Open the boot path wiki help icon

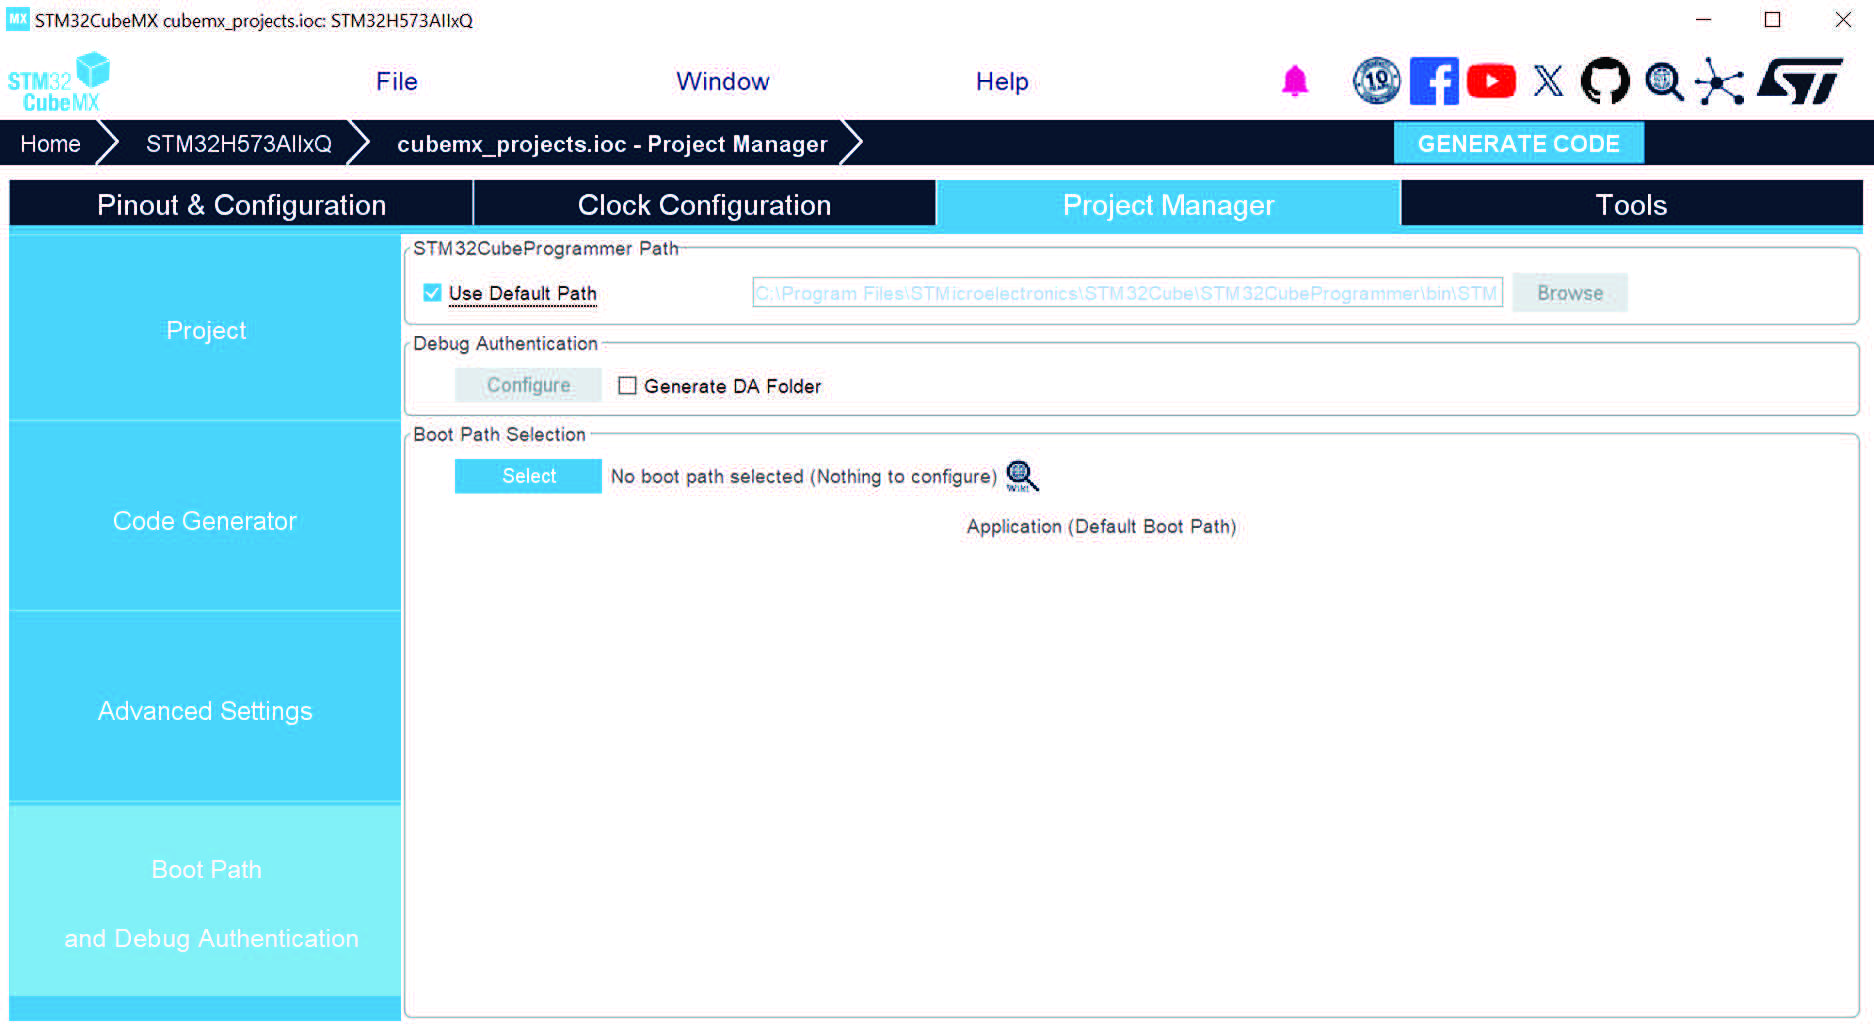tap(1022, 476)
